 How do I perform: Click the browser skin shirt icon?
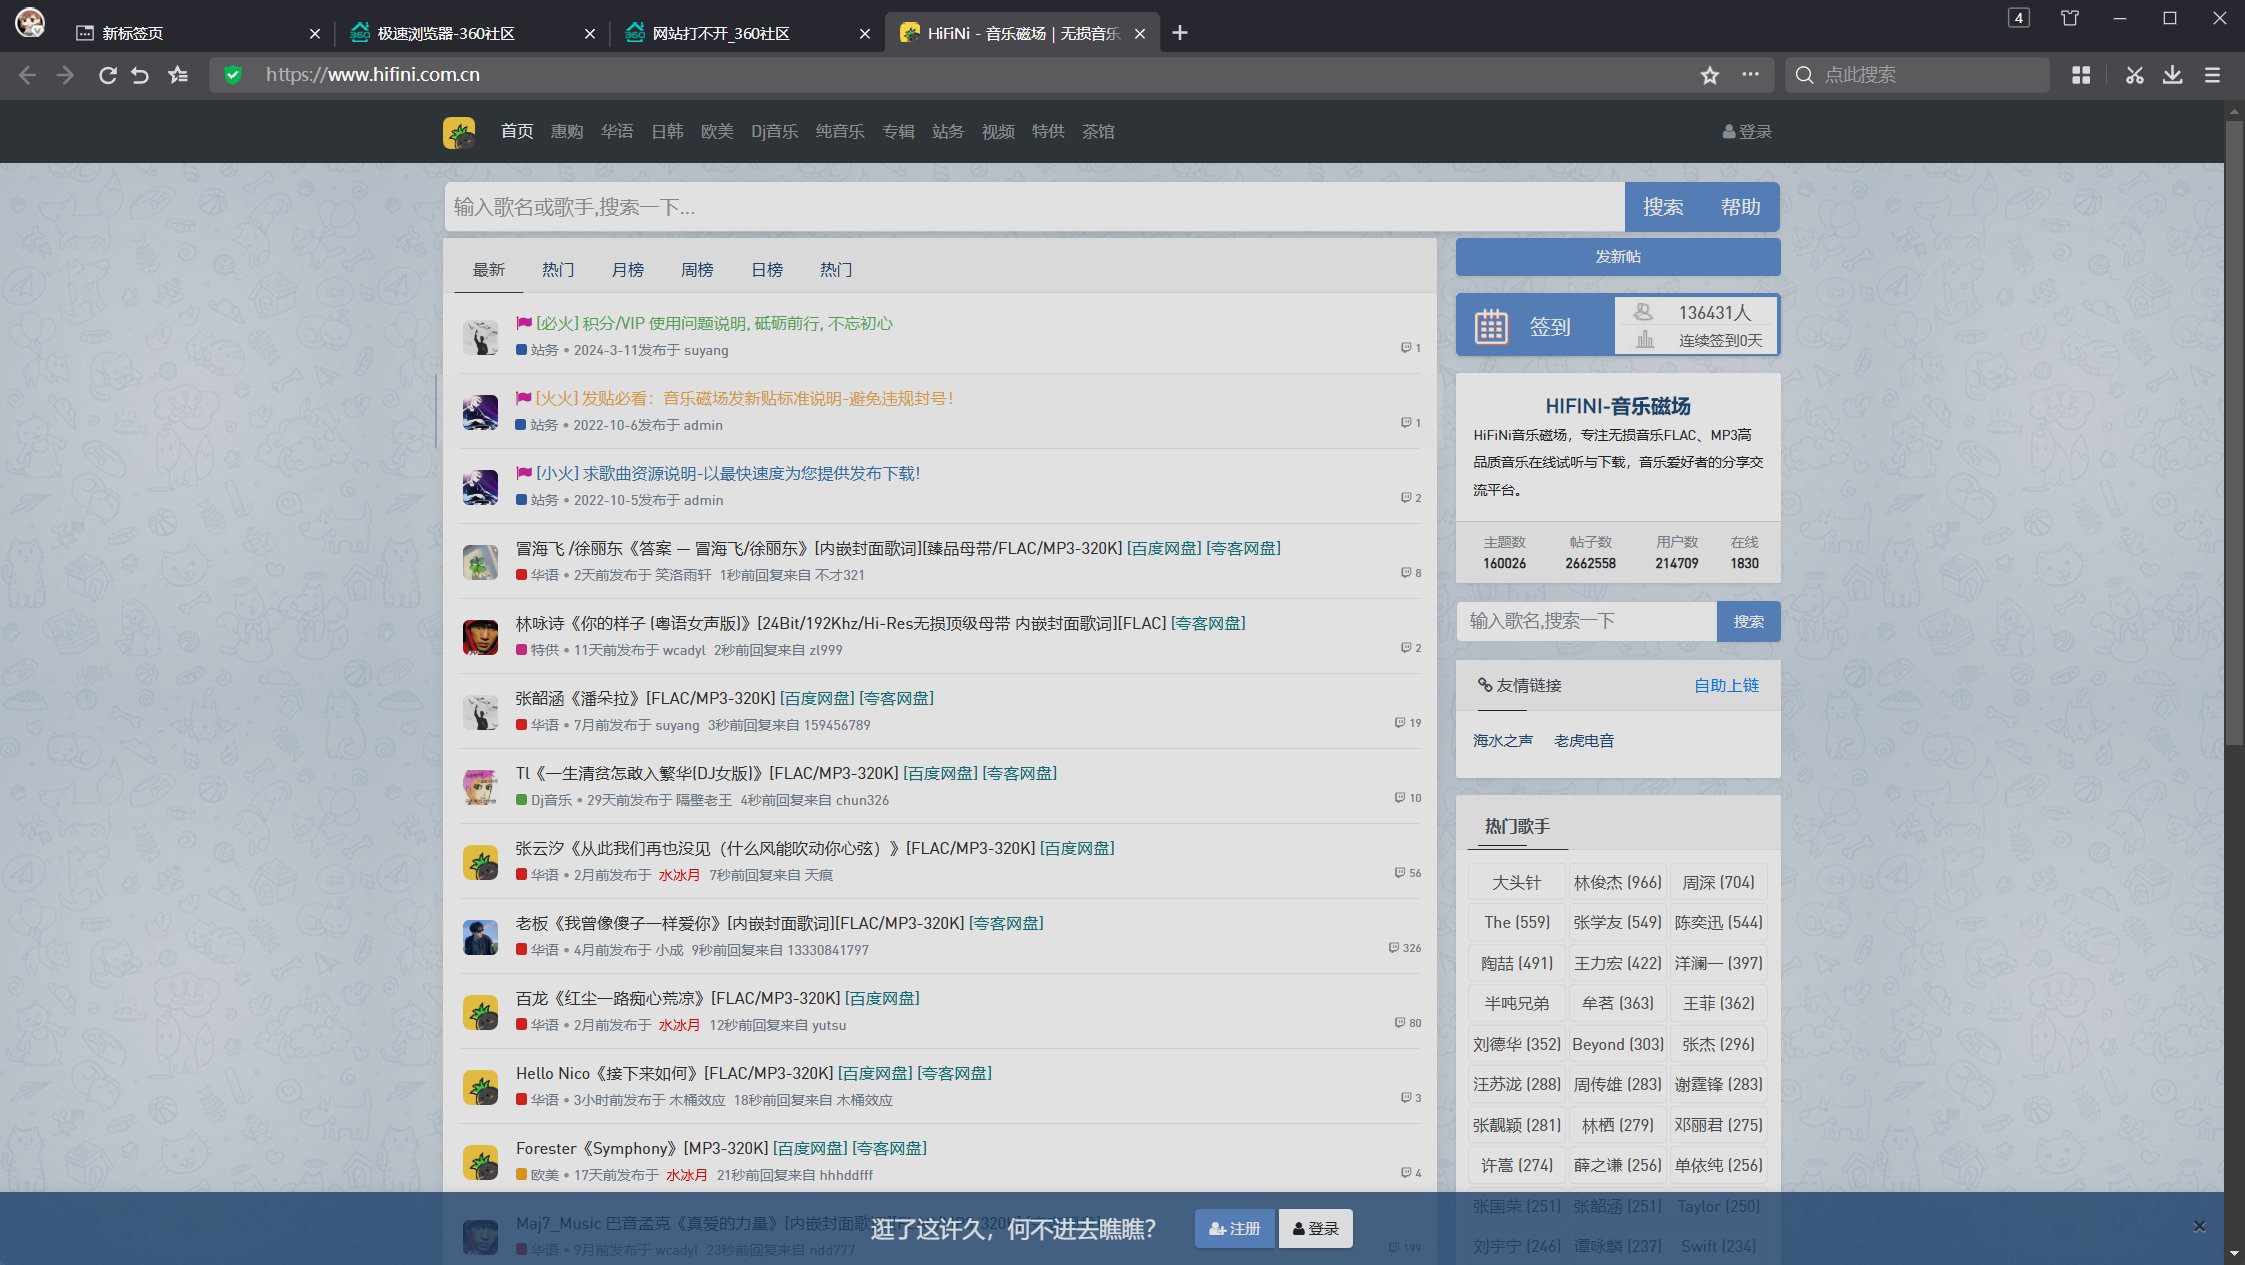(x=2070, y=18)
